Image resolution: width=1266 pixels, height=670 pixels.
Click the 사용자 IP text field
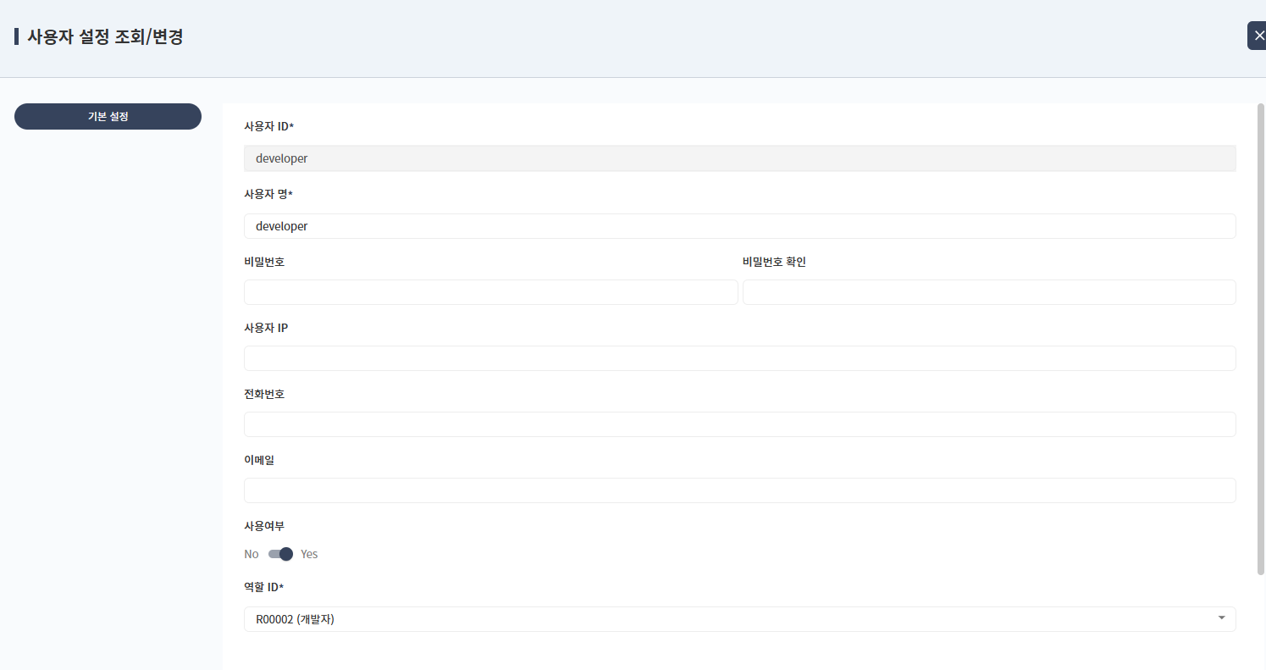tap(739, 358)
